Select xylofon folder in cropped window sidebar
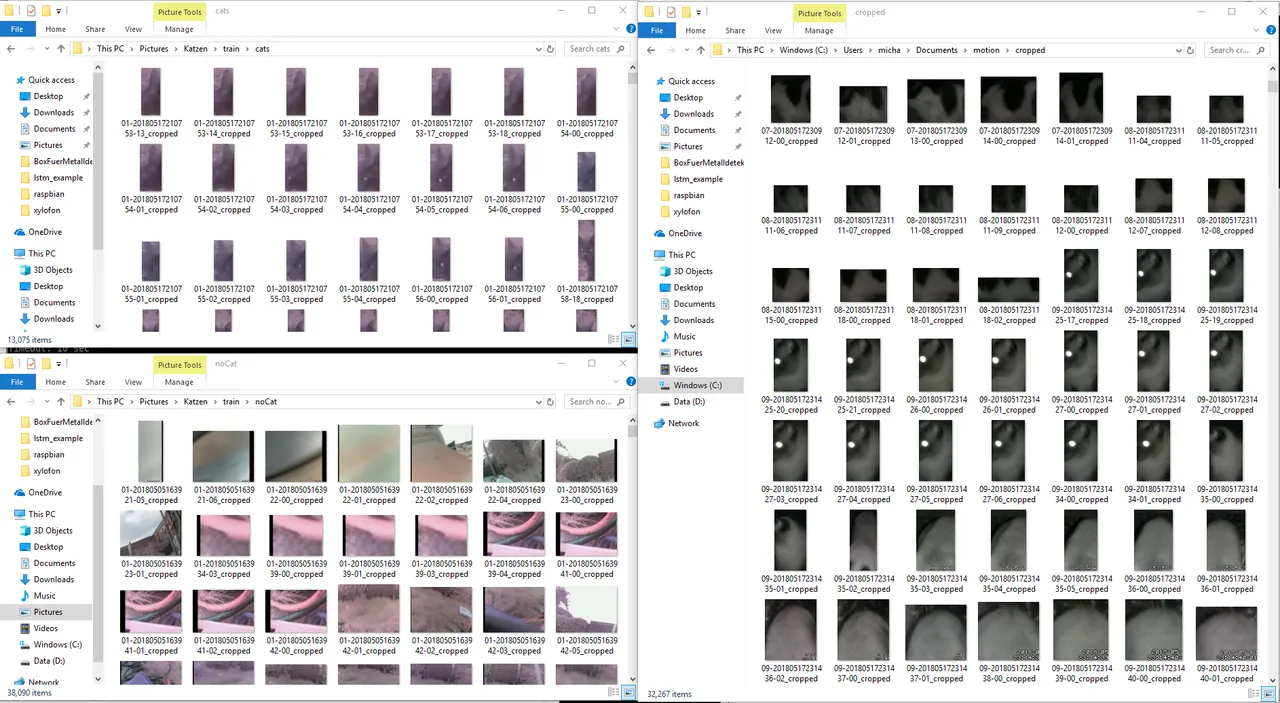The width and height of the screenshot is (1280, 703). pos(687,212)
